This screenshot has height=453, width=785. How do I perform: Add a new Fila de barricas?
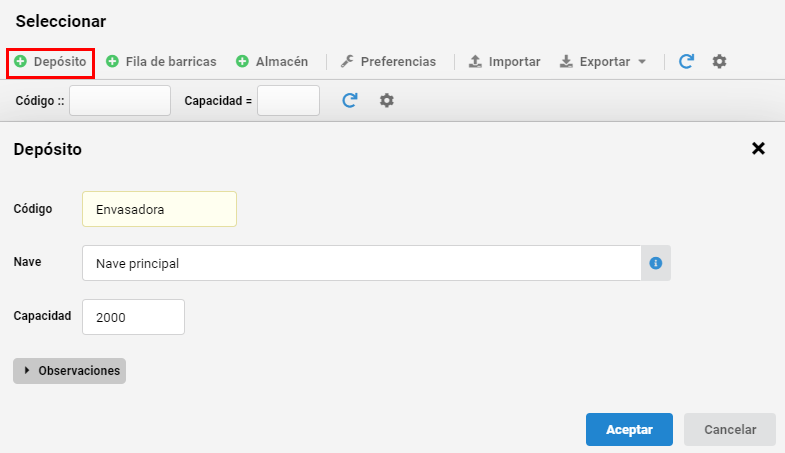coord(161,62)
